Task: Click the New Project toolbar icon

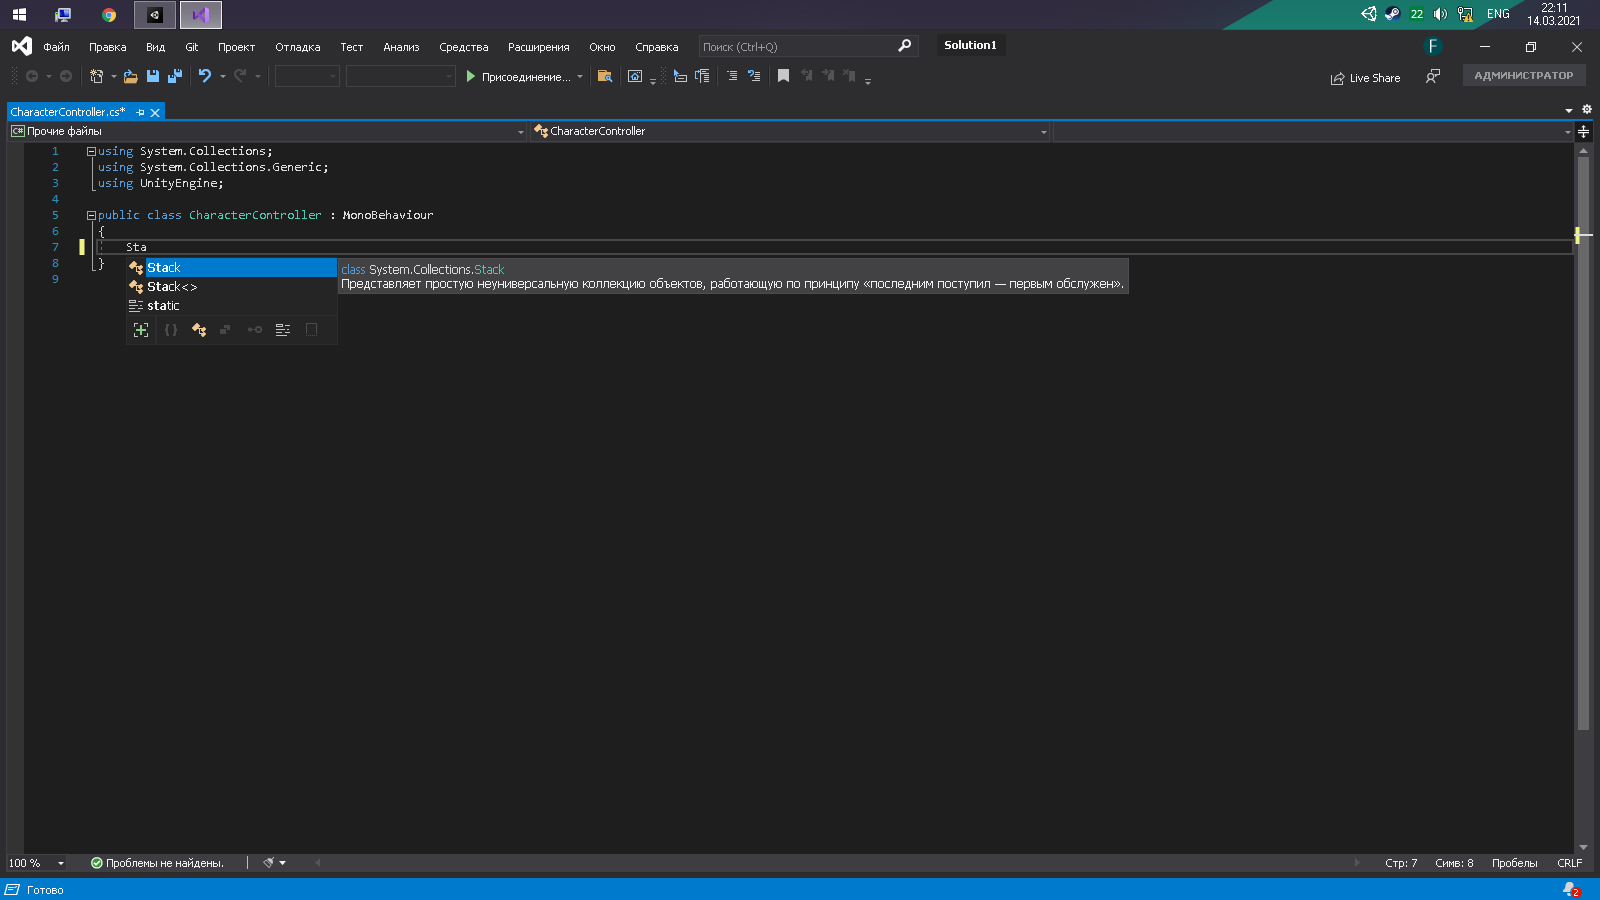Action: (x=97, y=76)
